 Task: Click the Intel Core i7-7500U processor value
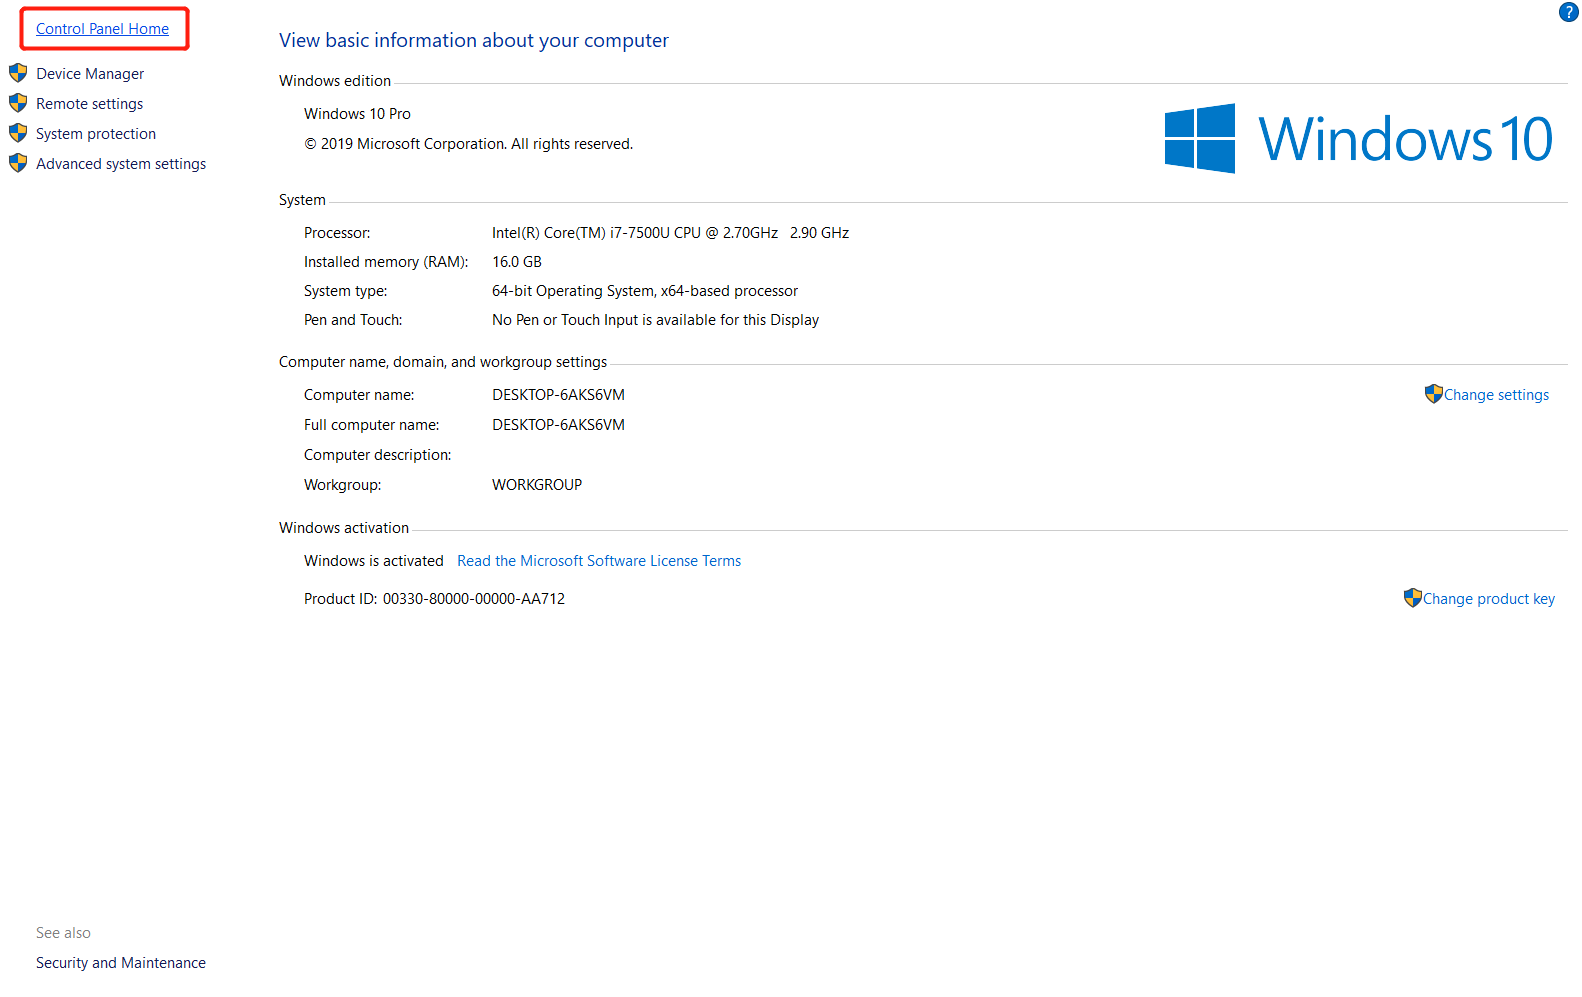[670, 233]
